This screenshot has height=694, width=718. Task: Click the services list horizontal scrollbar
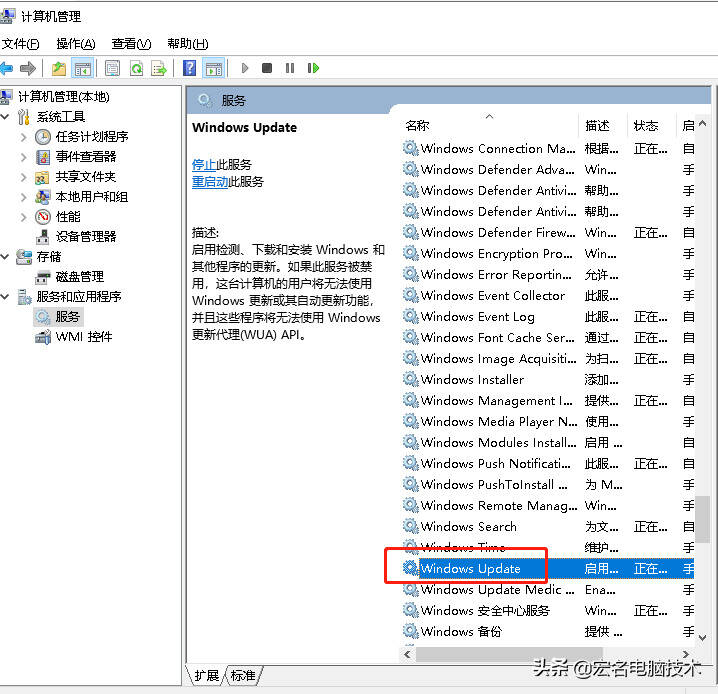point(508,654)
